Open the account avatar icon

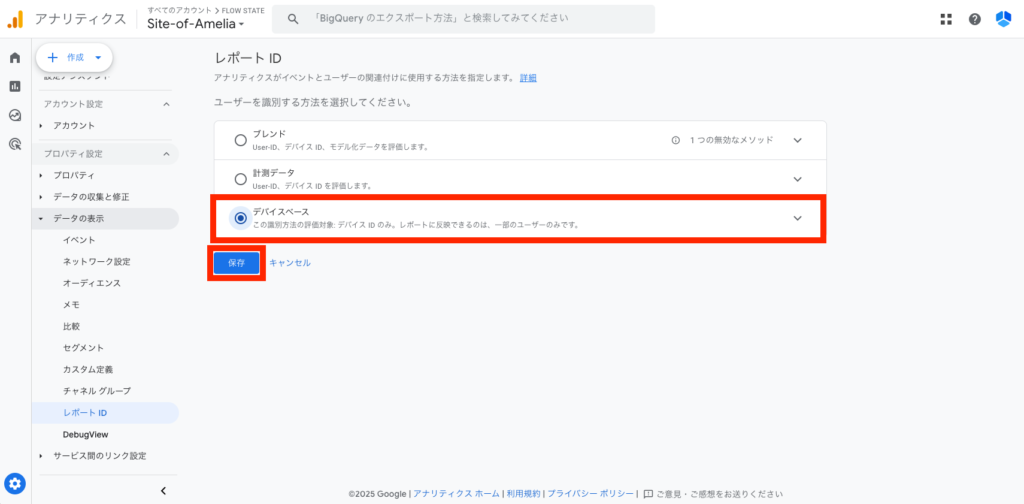[1003, 19]
